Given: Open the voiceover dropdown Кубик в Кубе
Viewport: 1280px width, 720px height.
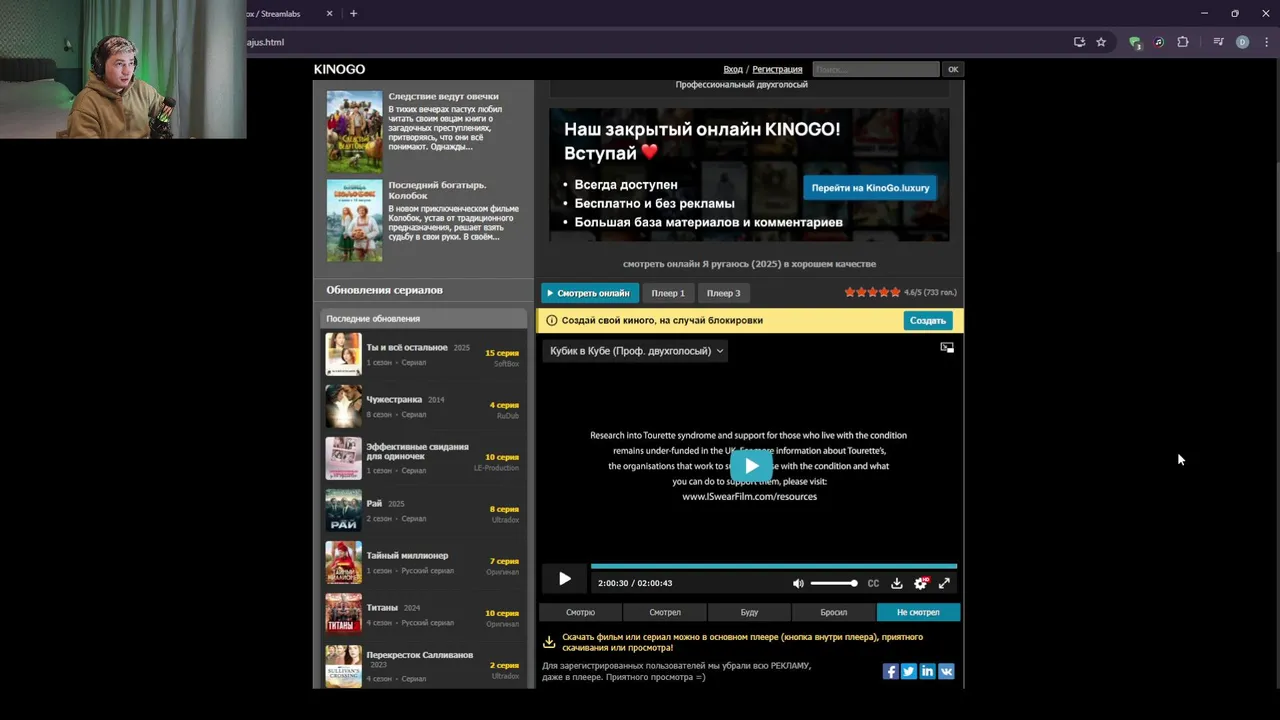Looking at the screenshot, I should 635,351.
